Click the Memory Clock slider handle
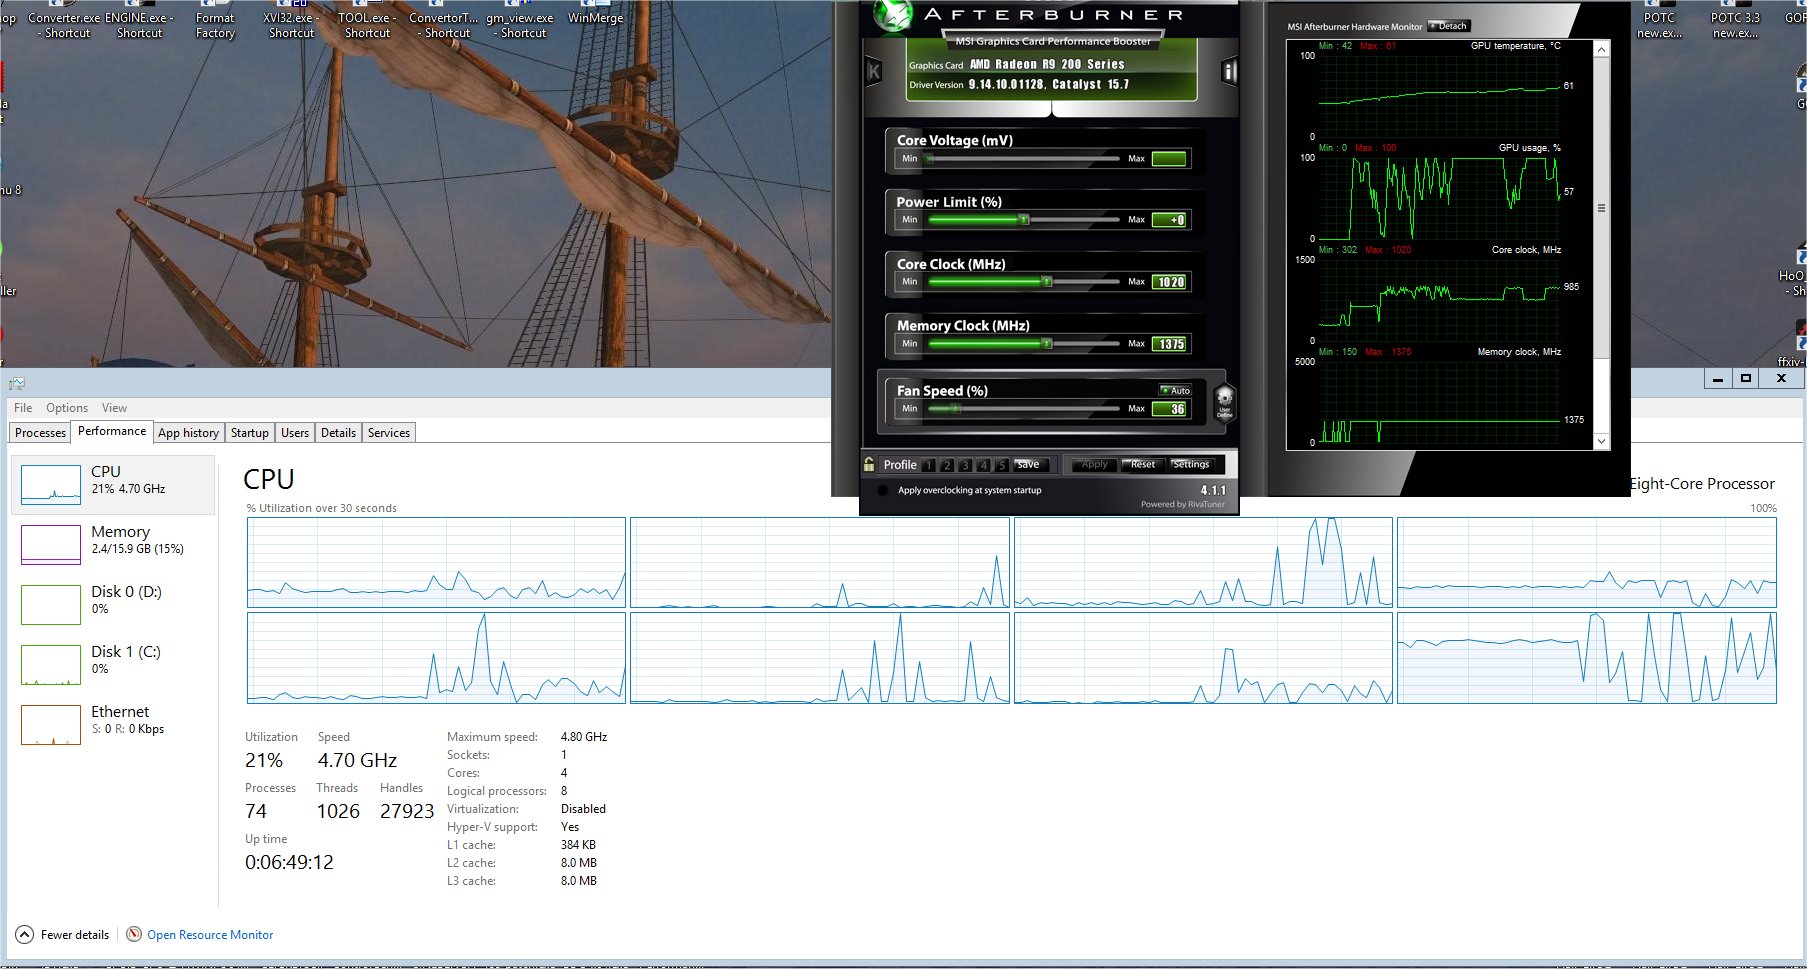The height and width of the screenshot is (969, 1807). [1047, 344]
